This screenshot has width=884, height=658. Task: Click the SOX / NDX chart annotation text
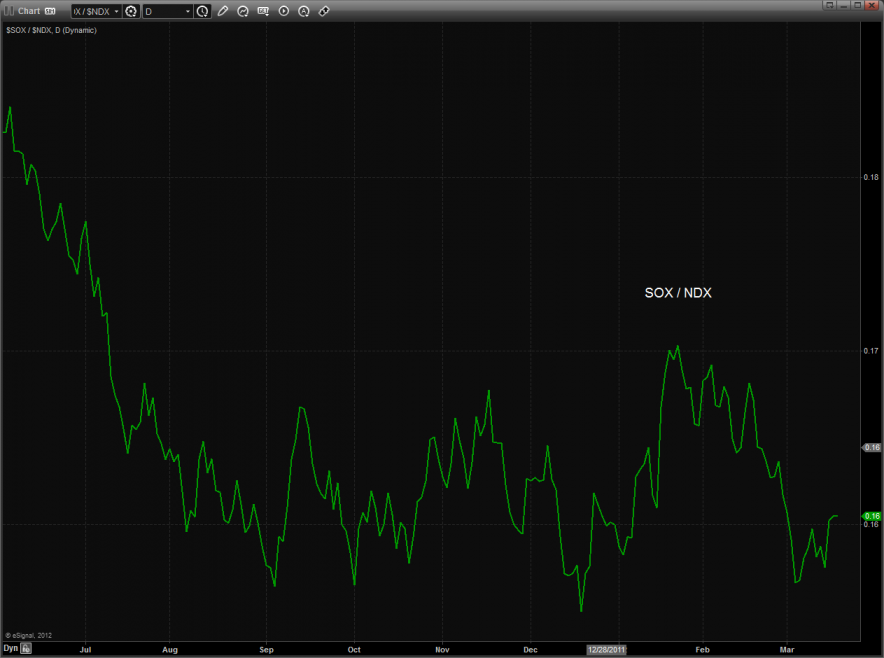click(x=678, y=293)
